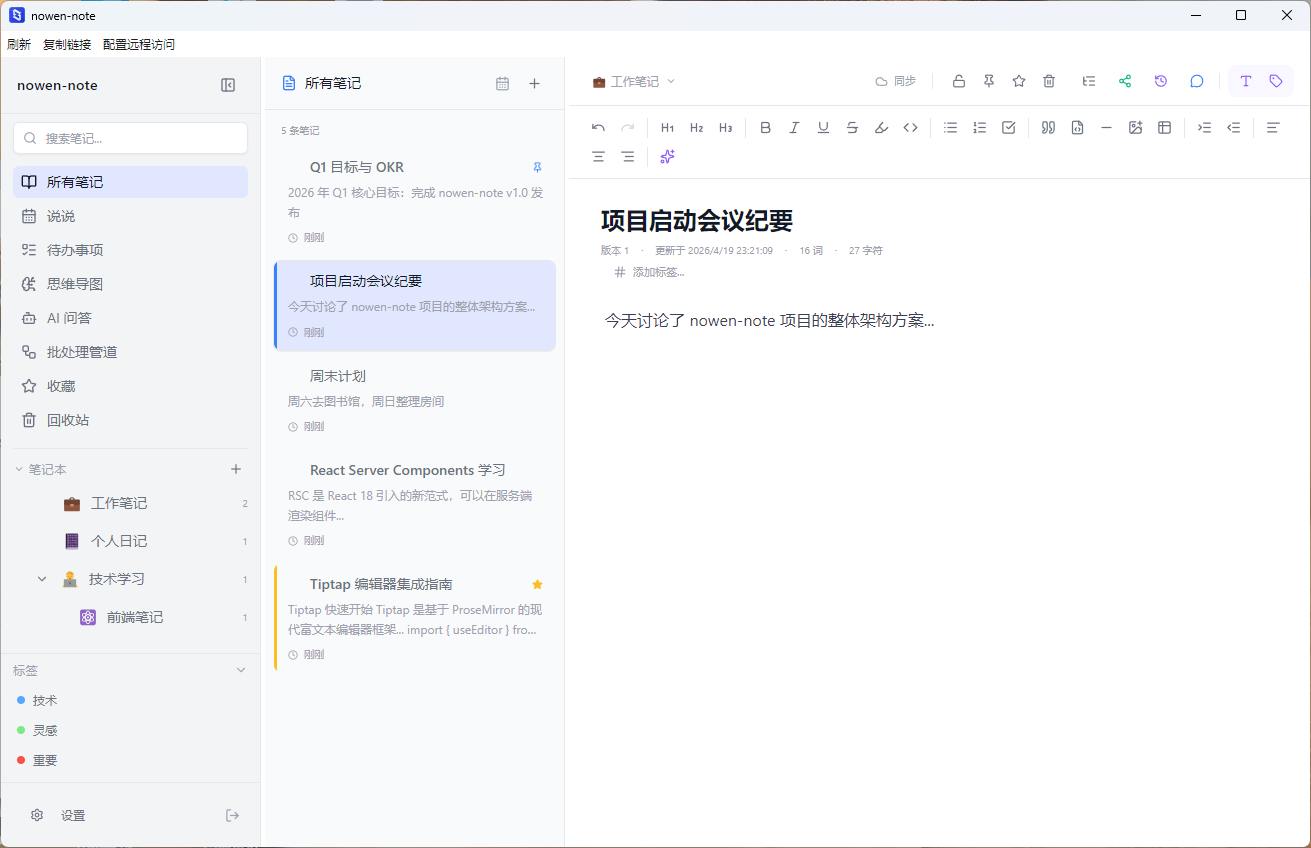Click the 同步 sync button
Viewport: 1311px width, 848px height.
895,81
